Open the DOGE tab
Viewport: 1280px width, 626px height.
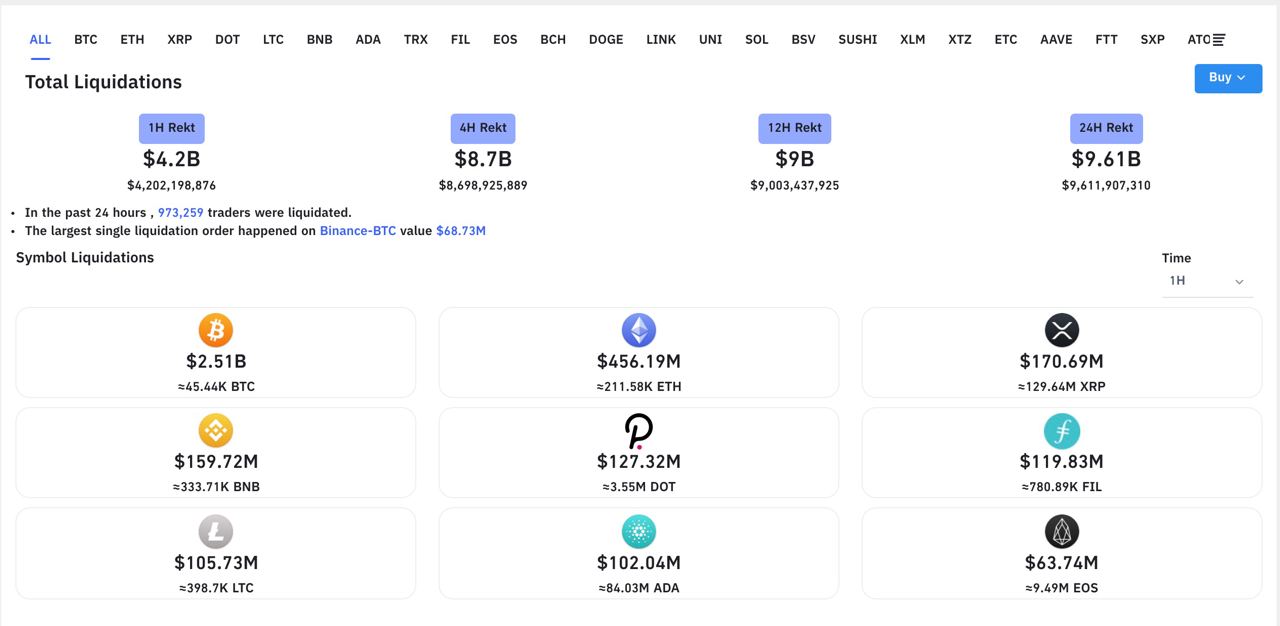[x=606, y=40]
